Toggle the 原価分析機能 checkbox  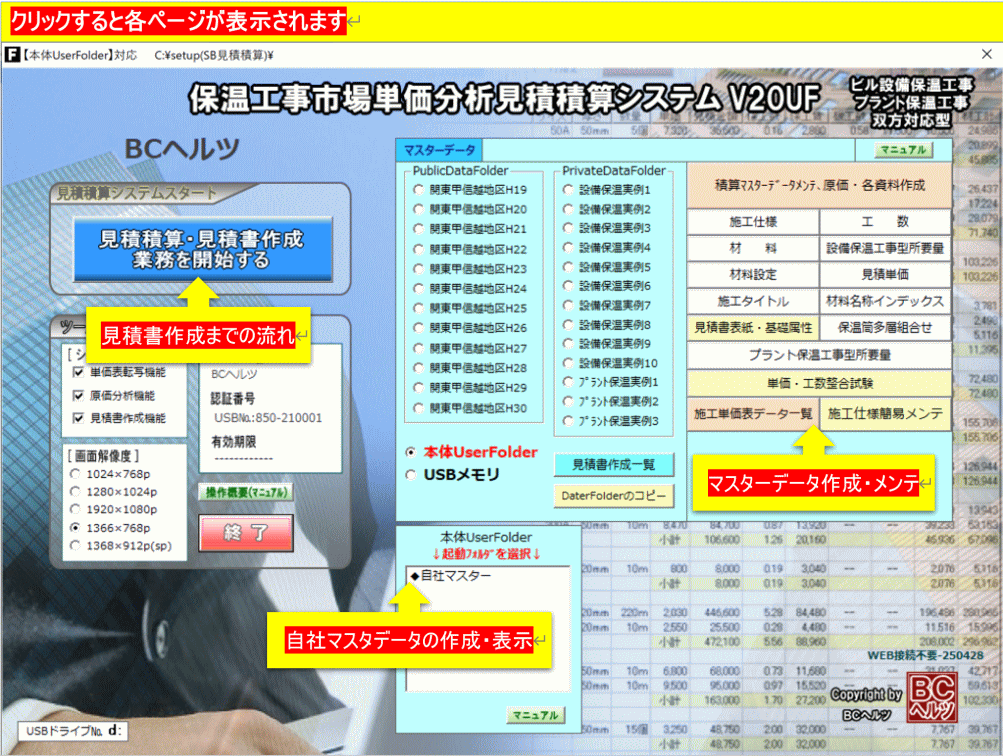(x=78, y=395)
